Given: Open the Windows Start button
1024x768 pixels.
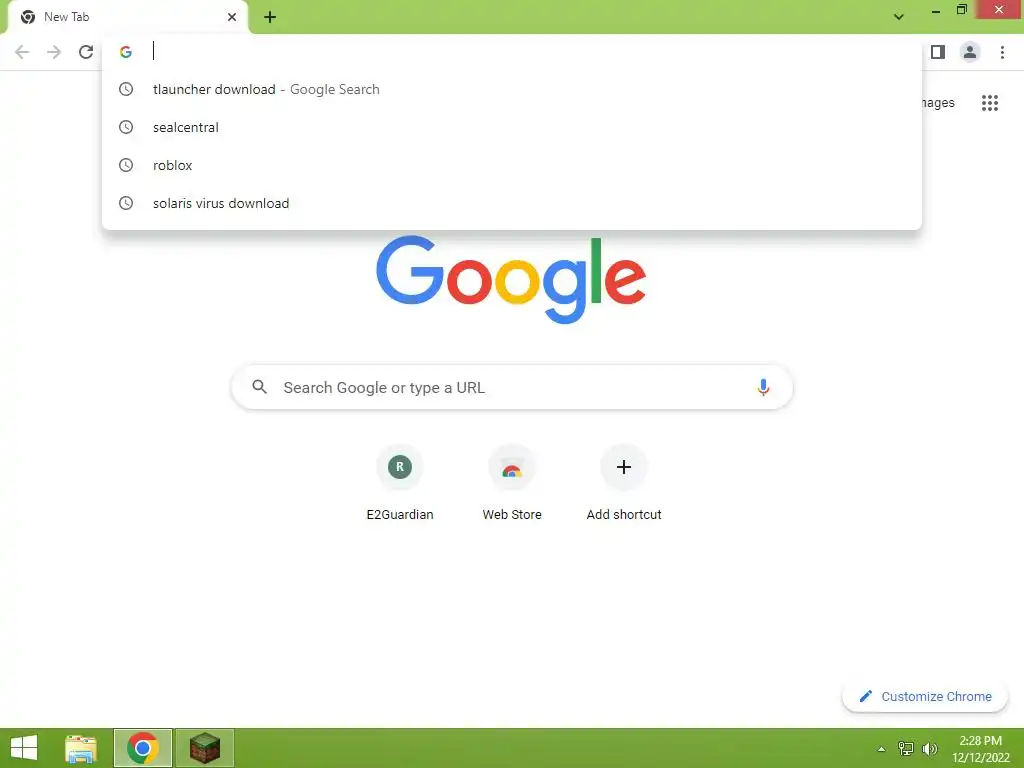Looking at the screenshot, I should 24,748.
